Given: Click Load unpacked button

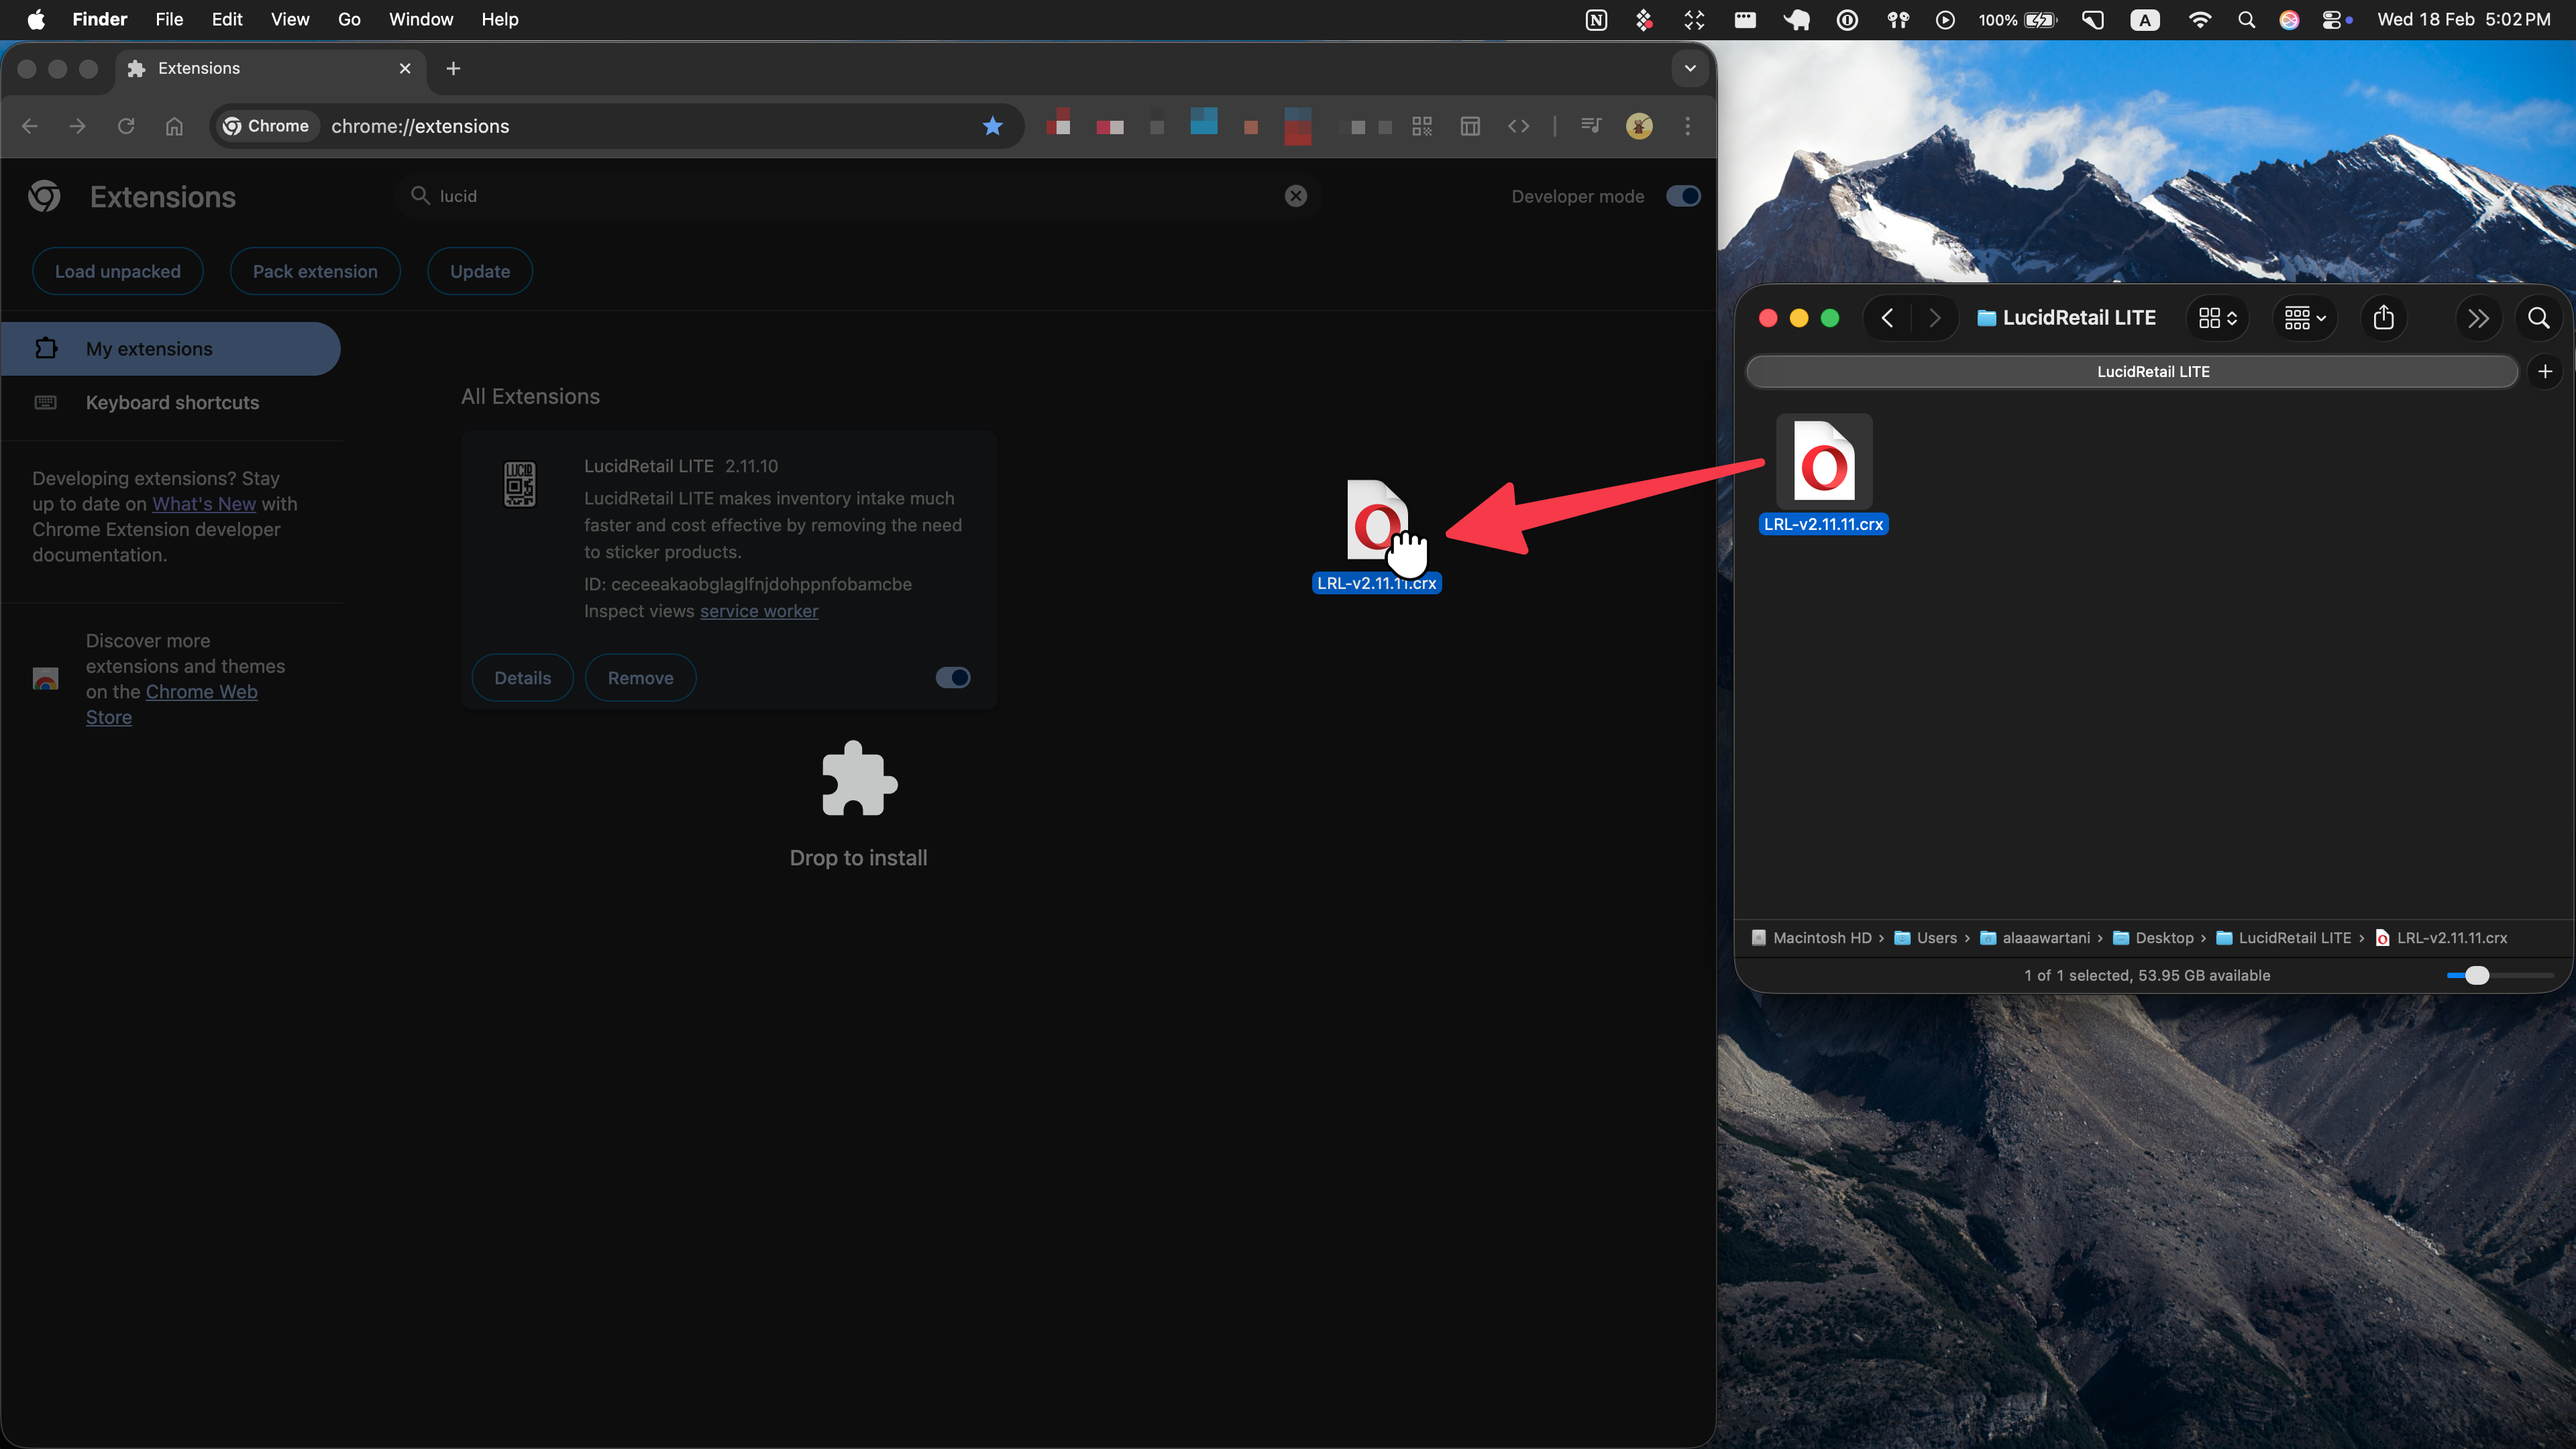Looking at the screenshot, I should [118, 271].
